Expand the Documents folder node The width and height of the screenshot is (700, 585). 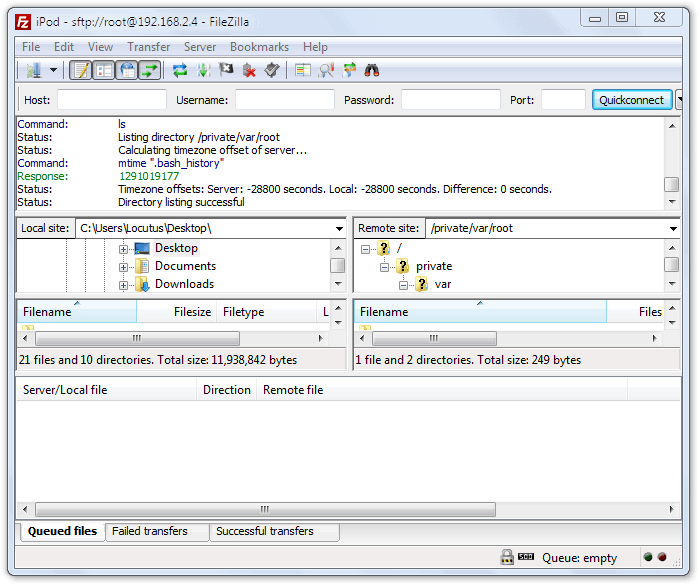point(123,267)
